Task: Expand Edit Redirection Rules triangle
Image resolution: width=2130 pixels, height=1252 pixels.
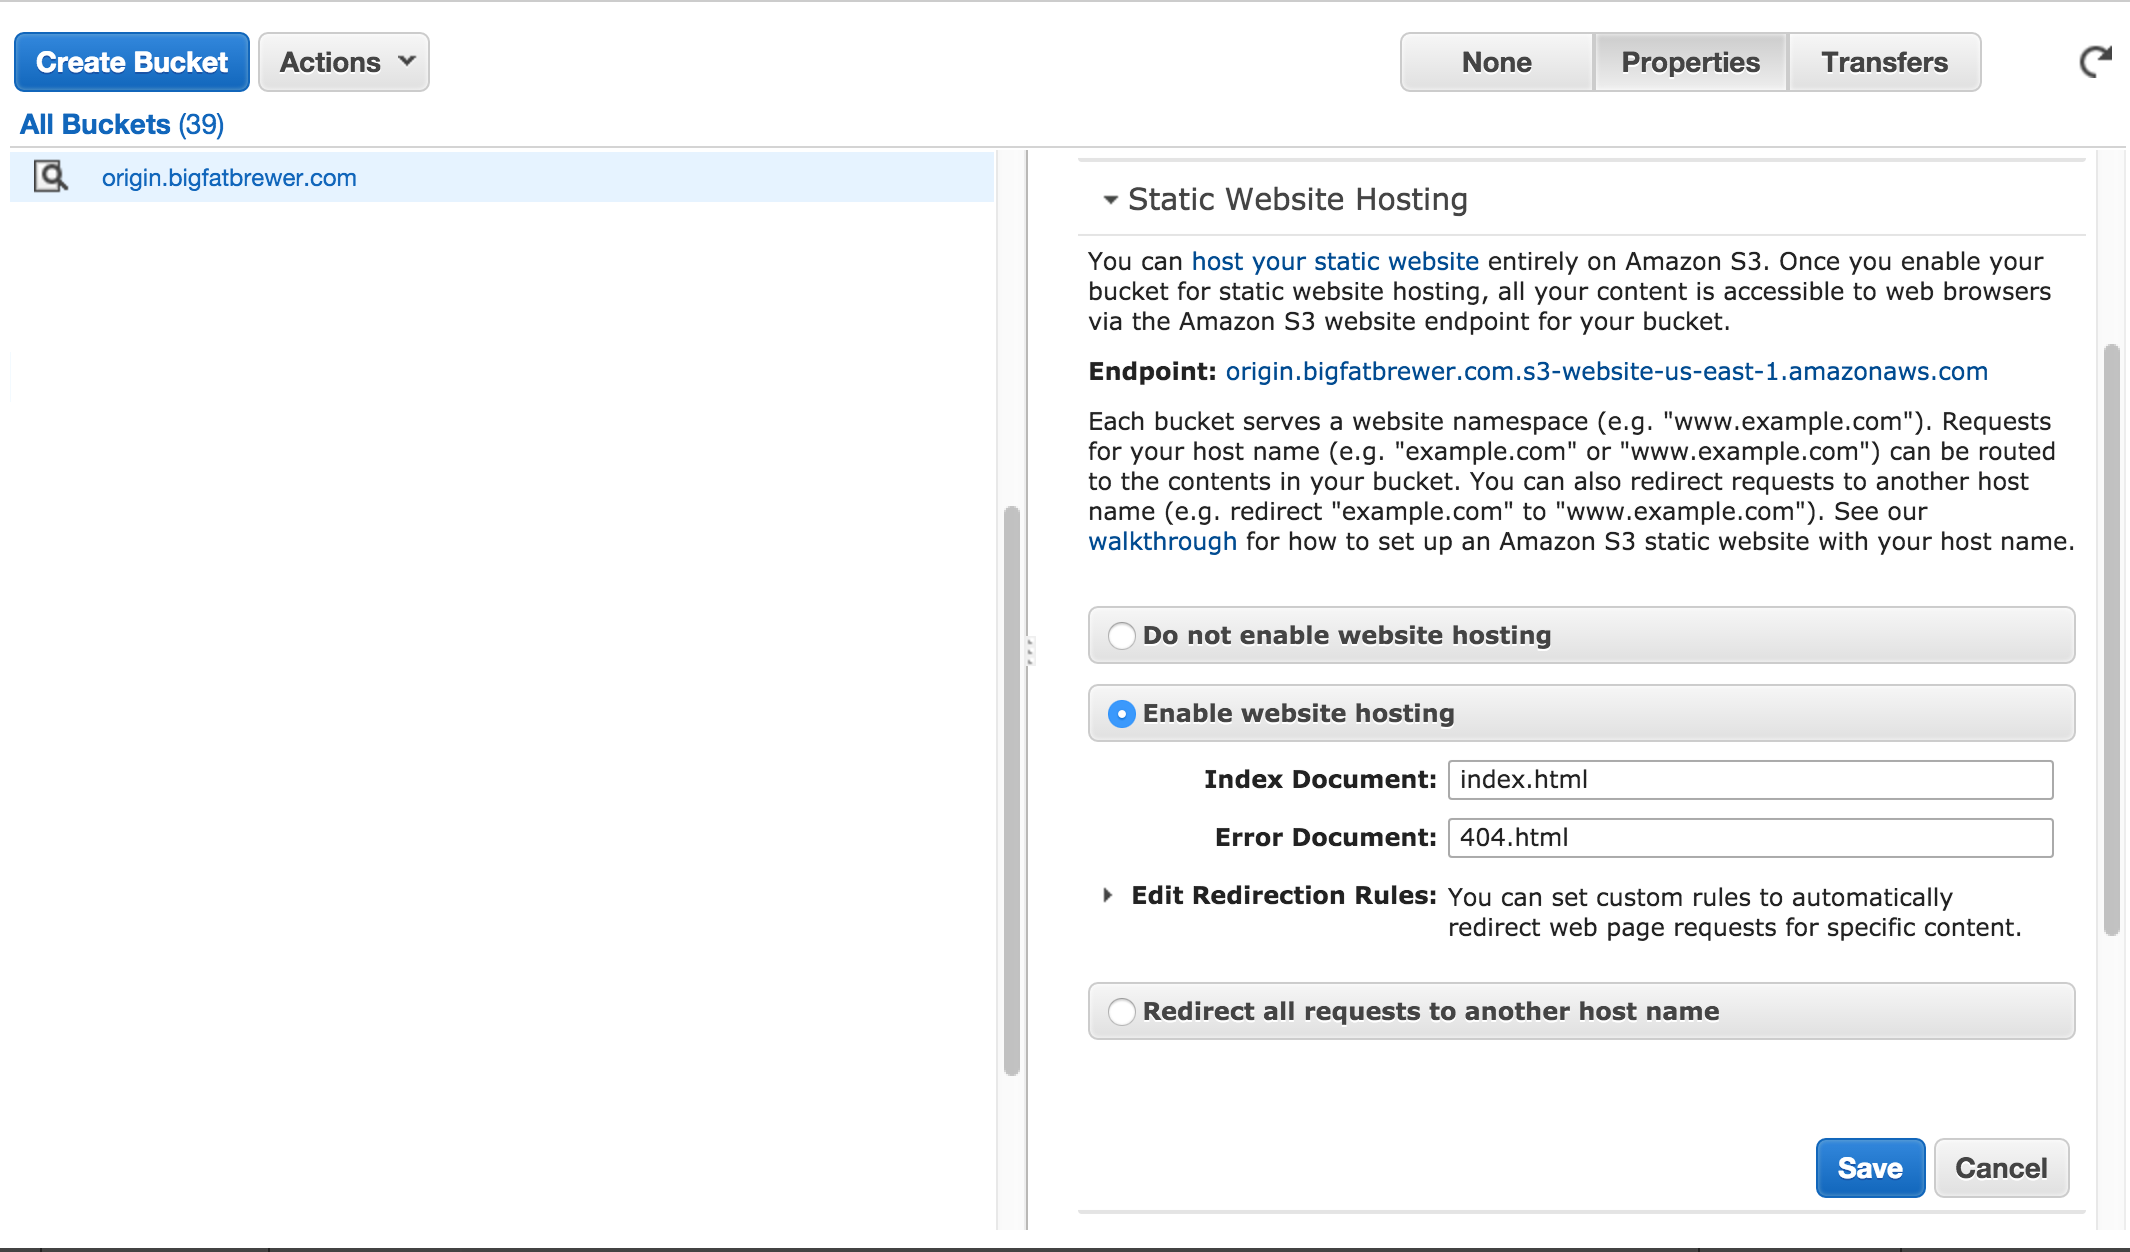Action: pos(1107,896)
